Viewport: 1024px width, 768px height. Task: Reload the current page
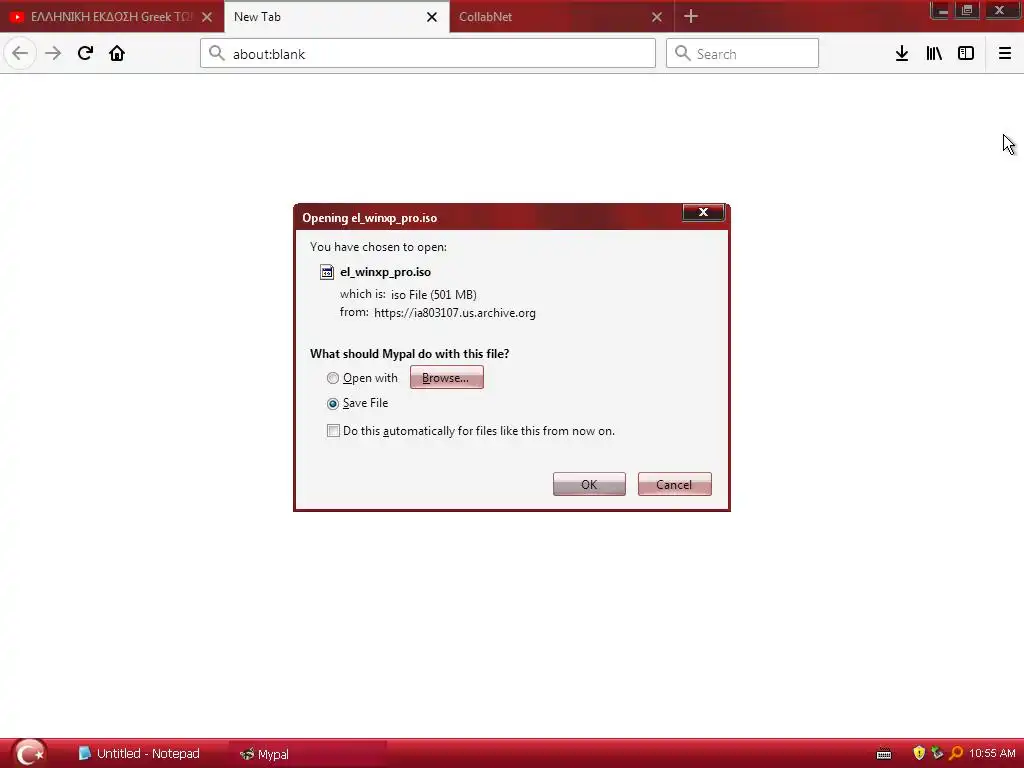click(x=85, y=53)
